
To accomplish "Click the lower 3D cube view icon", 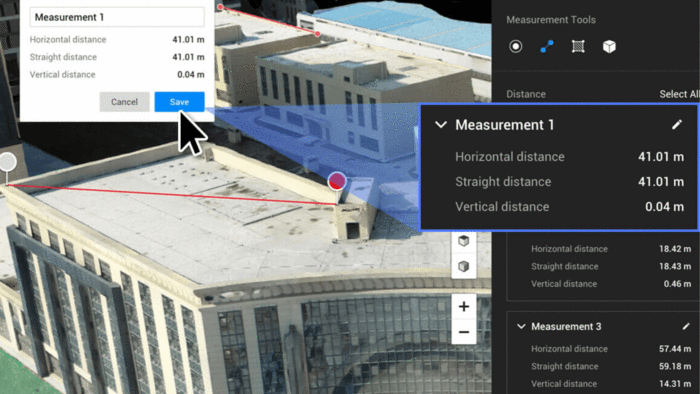I will (464, 266).
